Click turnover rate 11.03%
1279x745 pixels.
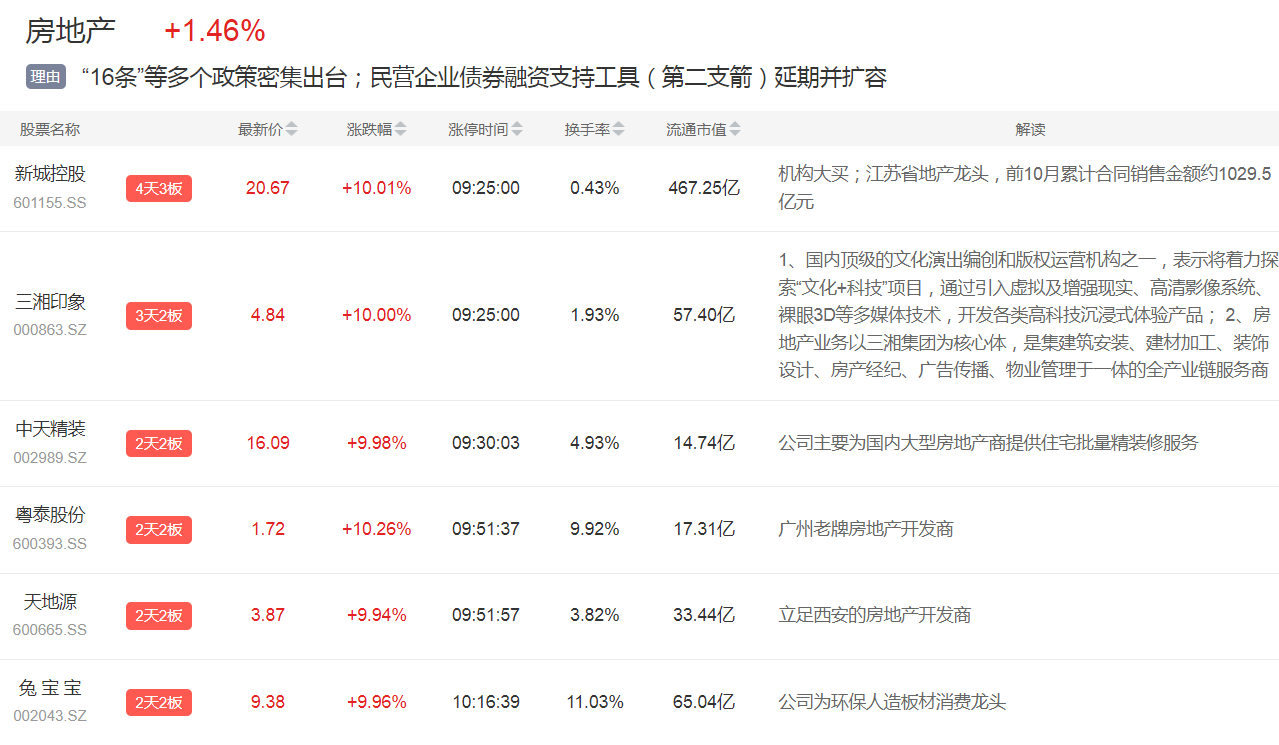point(595,702)
